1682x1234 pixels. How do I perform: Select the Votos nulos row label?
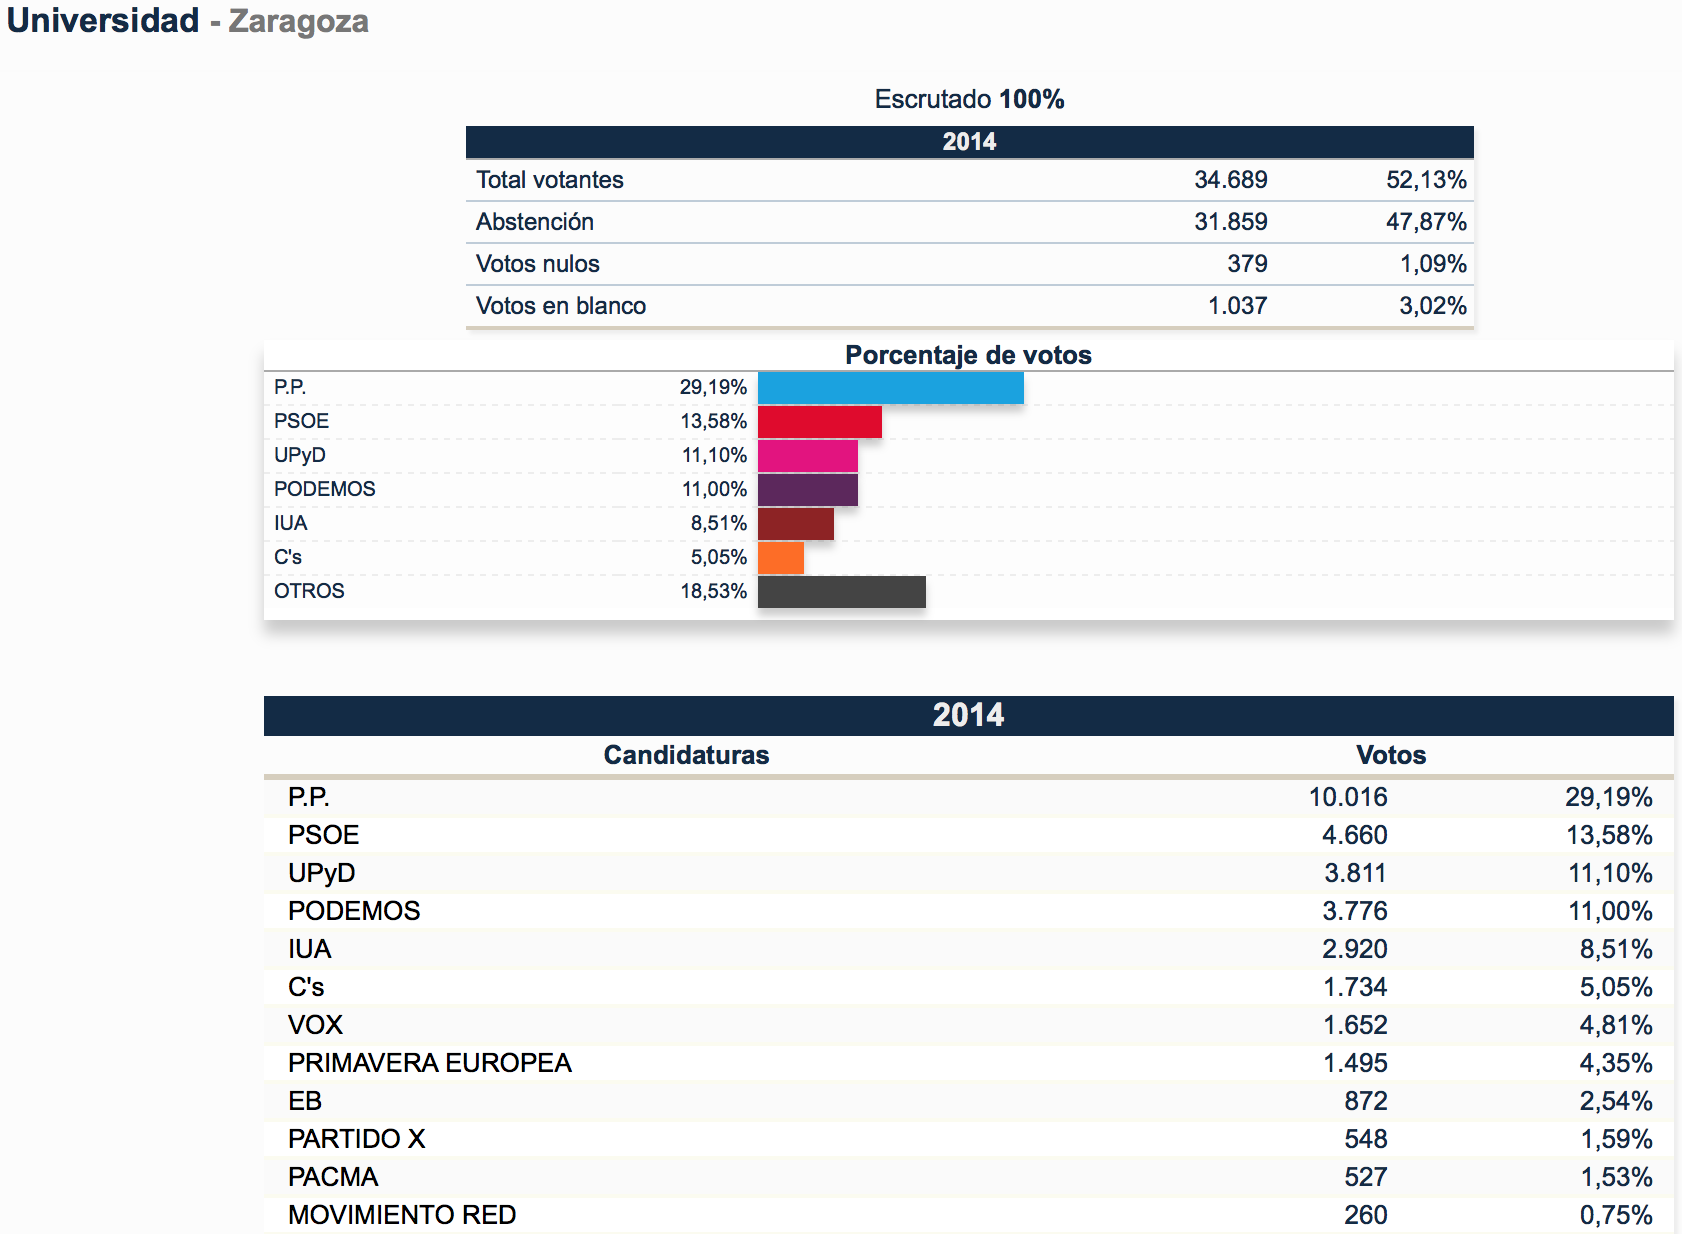(538, 264)
